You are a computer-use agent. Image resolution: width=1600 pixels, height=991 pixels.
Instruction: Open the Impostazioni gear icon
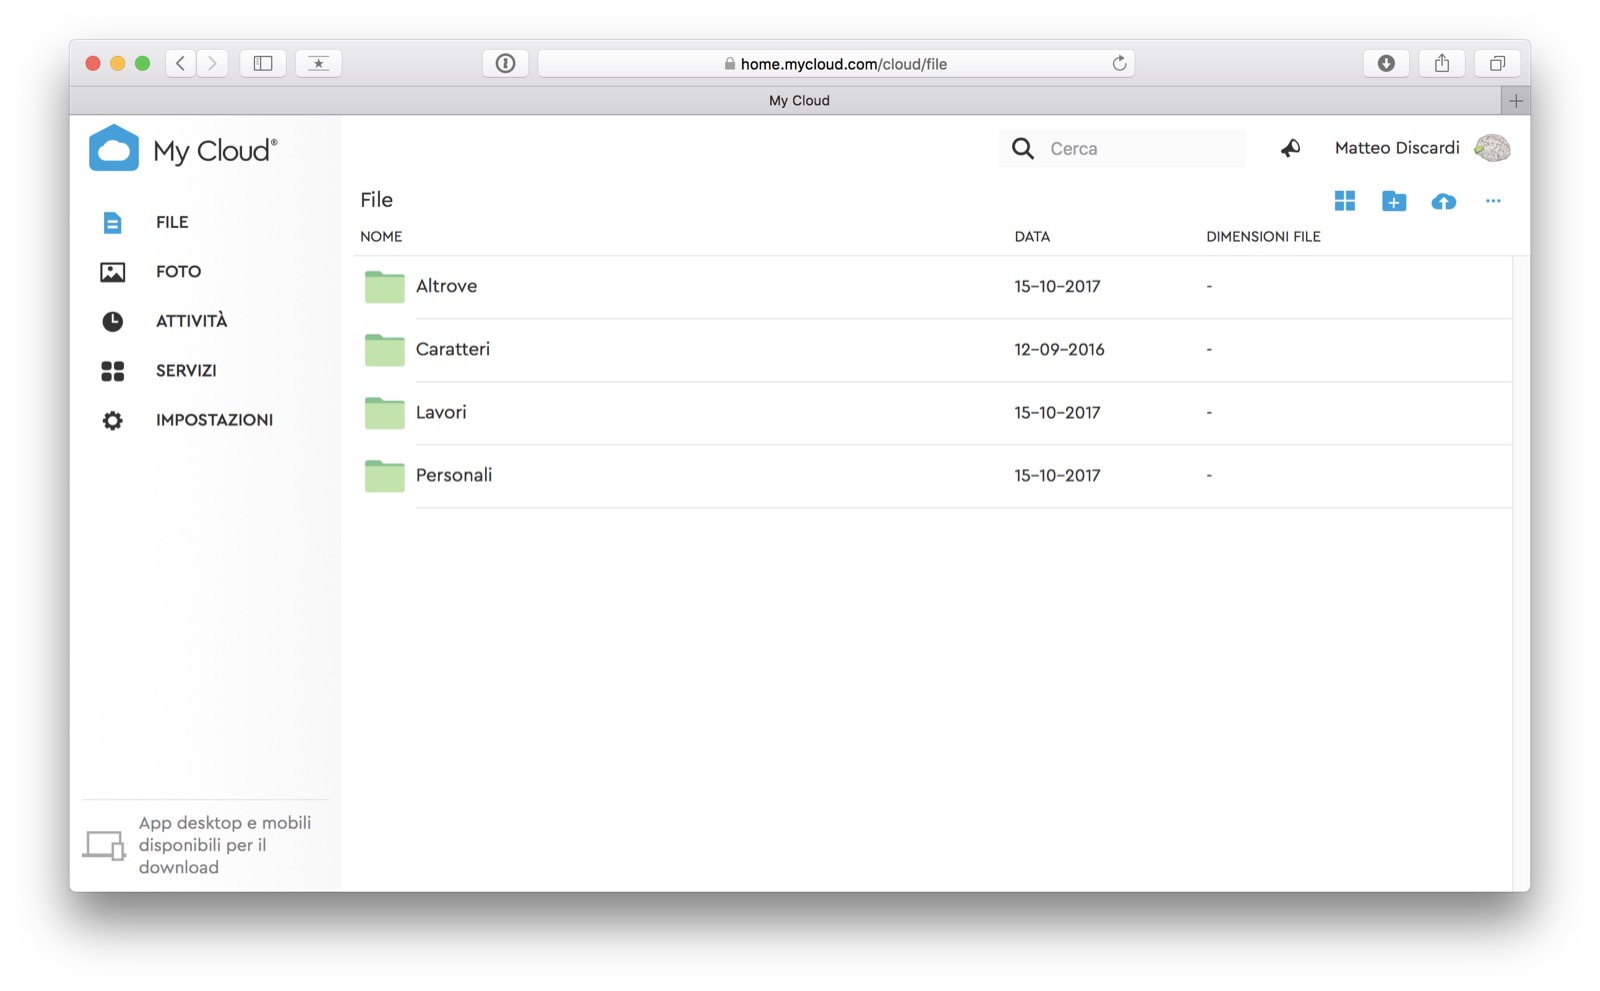click(x=112, y=420)
